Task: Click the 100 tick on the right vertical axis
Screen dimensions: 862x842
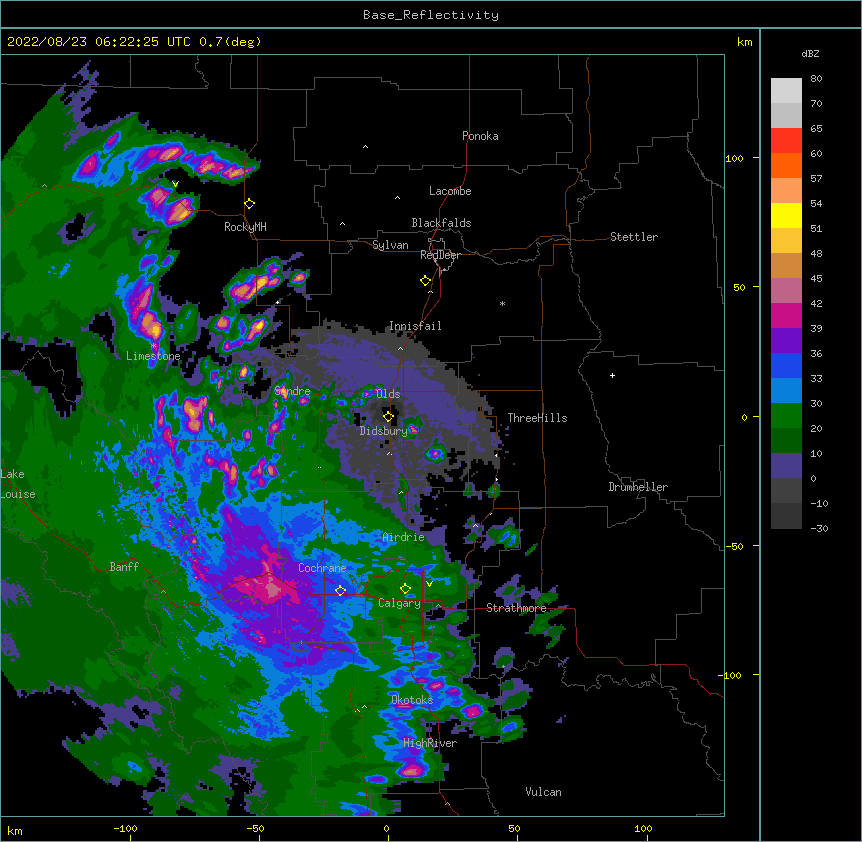Action: pyautogui.click(x=734, y=158)
